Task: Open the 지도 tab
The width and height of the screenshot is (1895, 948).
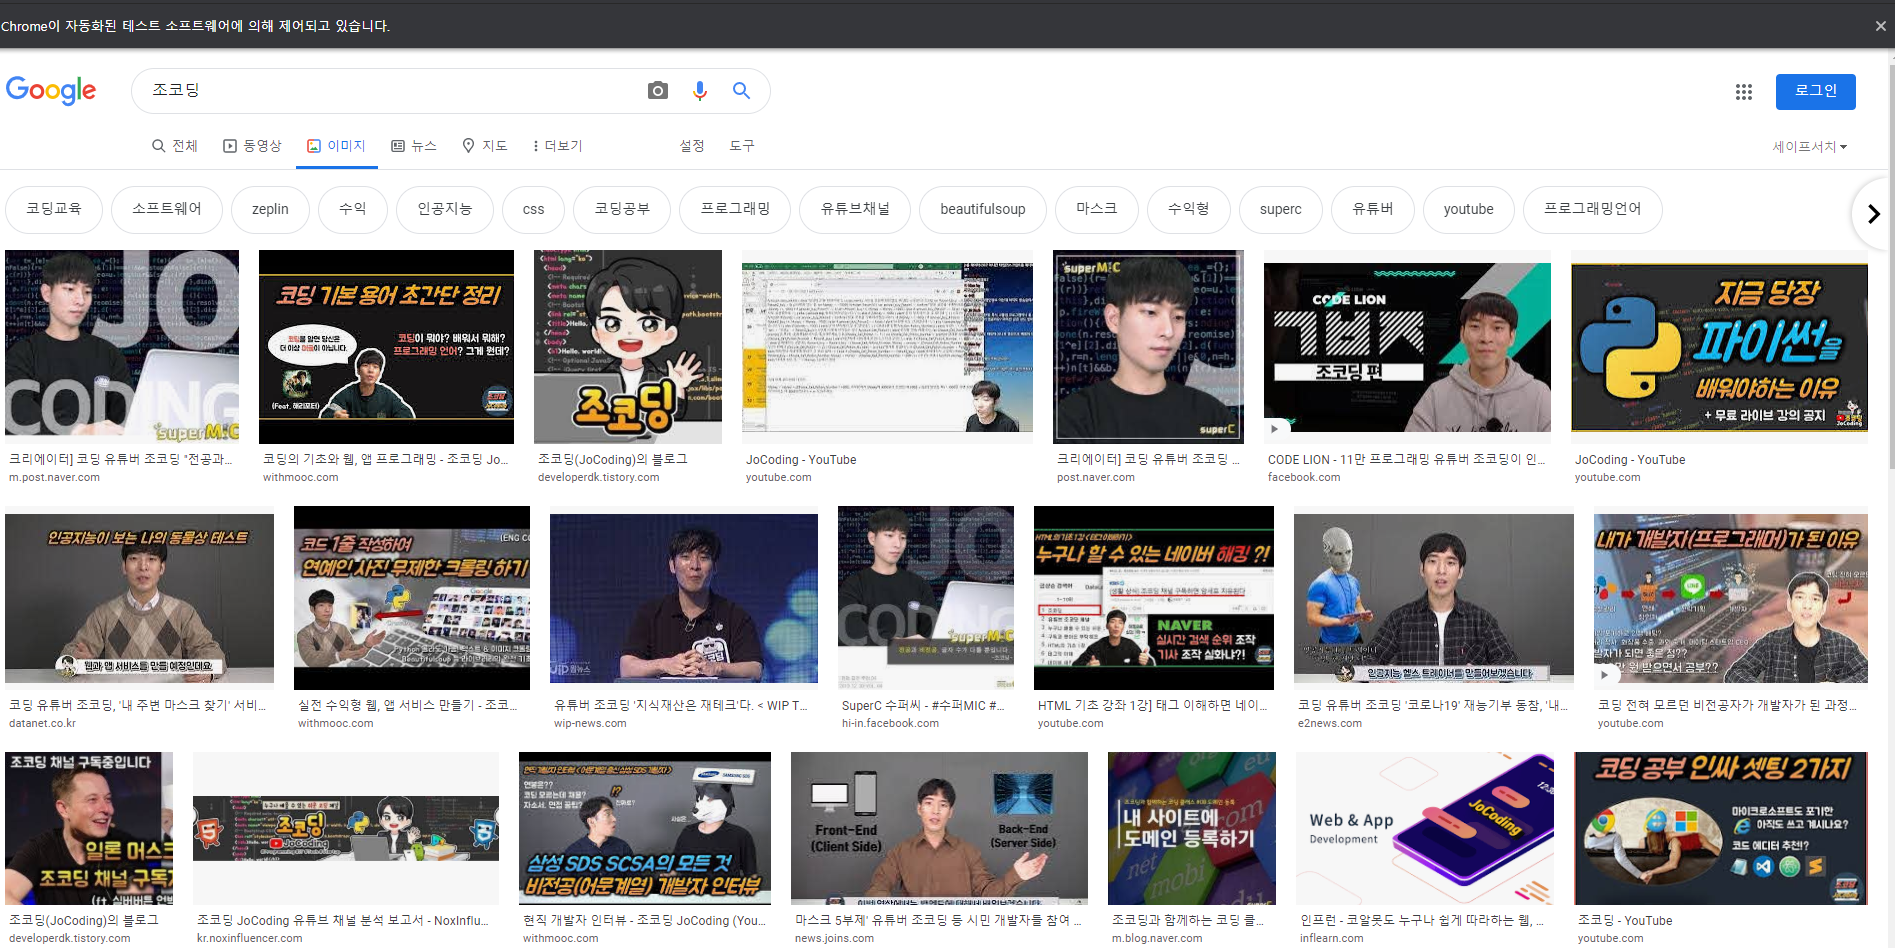Action: (485, 146)
